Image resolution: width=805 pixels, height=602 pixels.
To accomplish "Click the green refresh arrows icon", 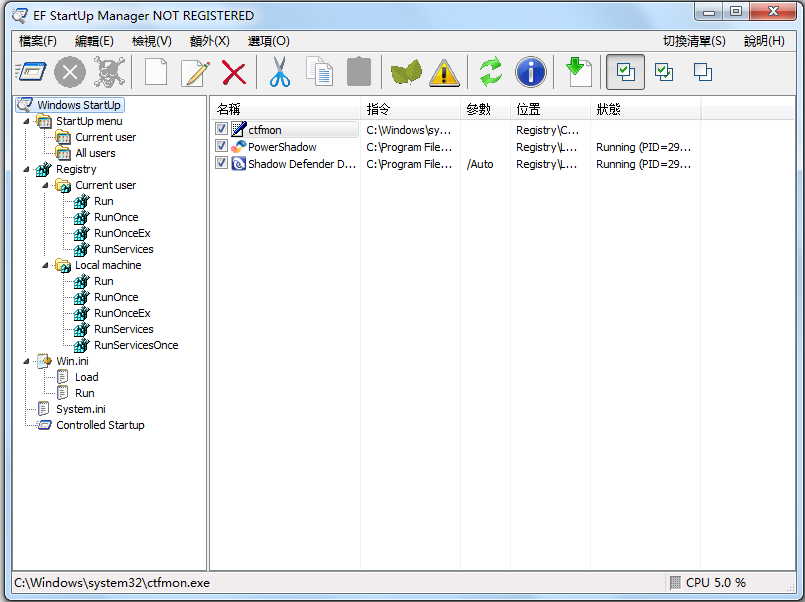I will [x=490, y=72].
